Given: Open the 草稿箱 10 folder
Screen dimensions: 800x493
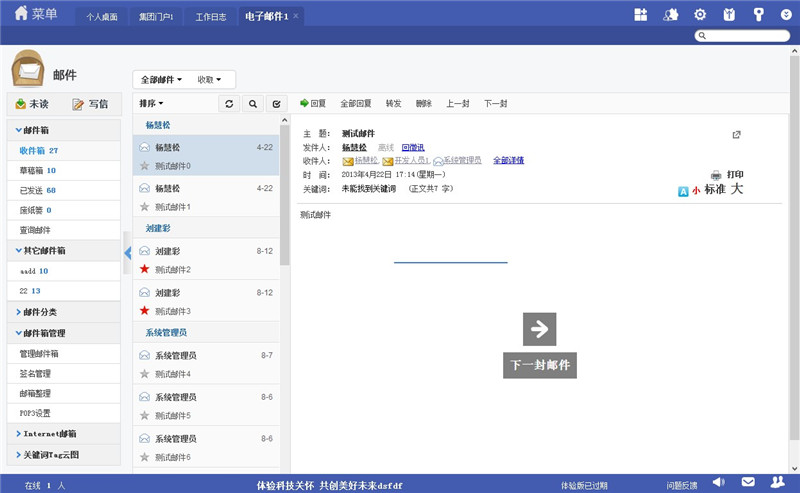Looking at the screenshot, I should (x=63, y=170).
